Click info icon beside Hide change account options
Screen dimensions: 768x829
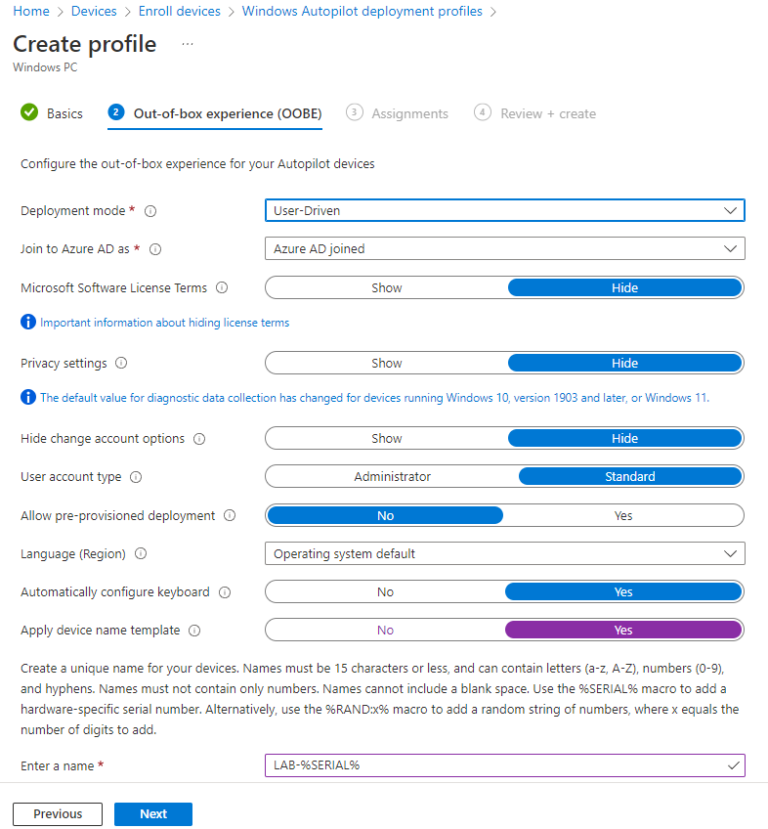(x=199, y=439)
